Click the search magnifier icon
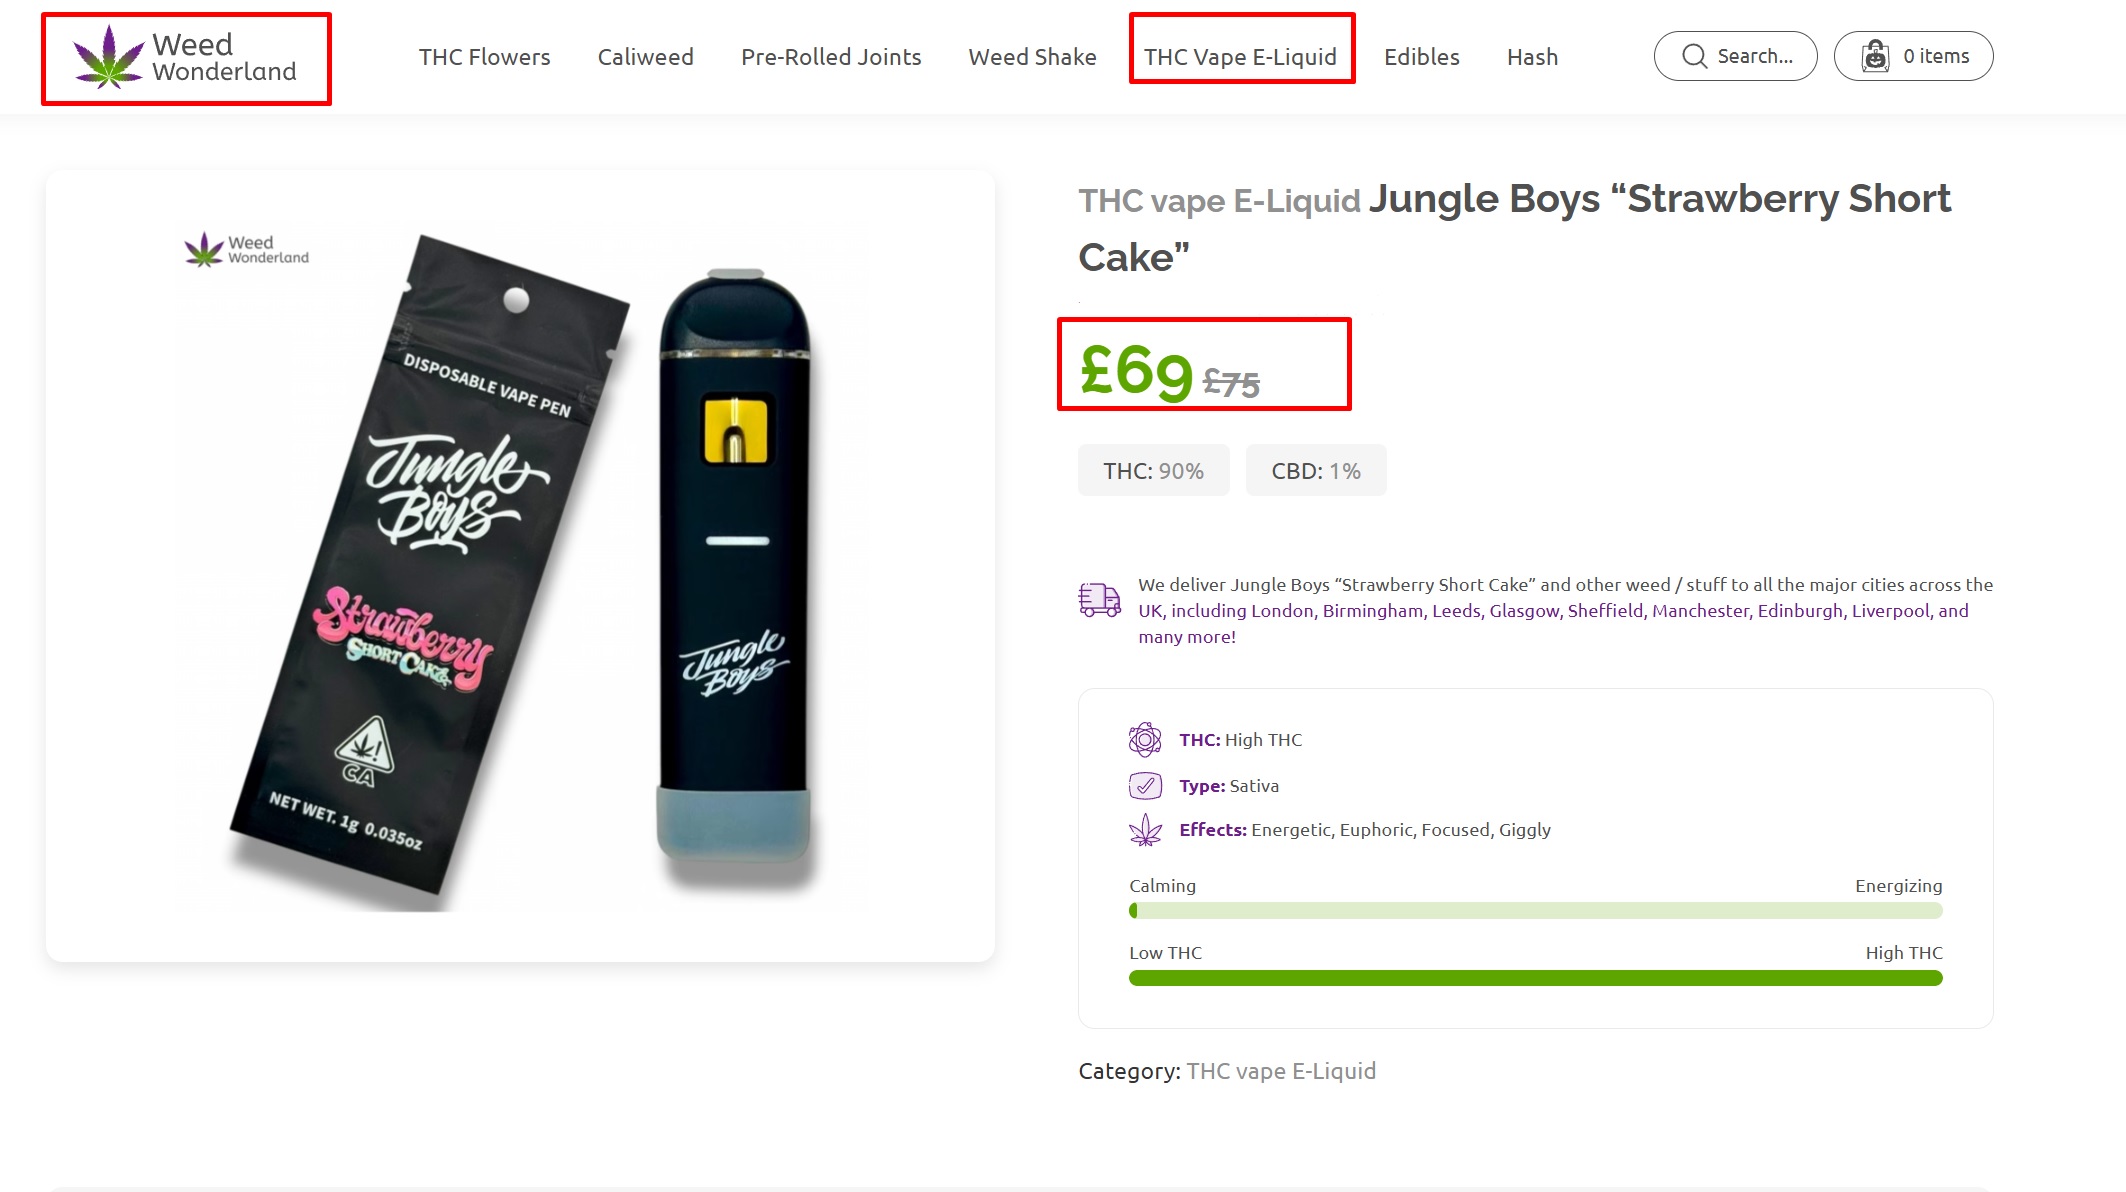Viewport: 2126px width, 1192px height. coord(1694,56)
